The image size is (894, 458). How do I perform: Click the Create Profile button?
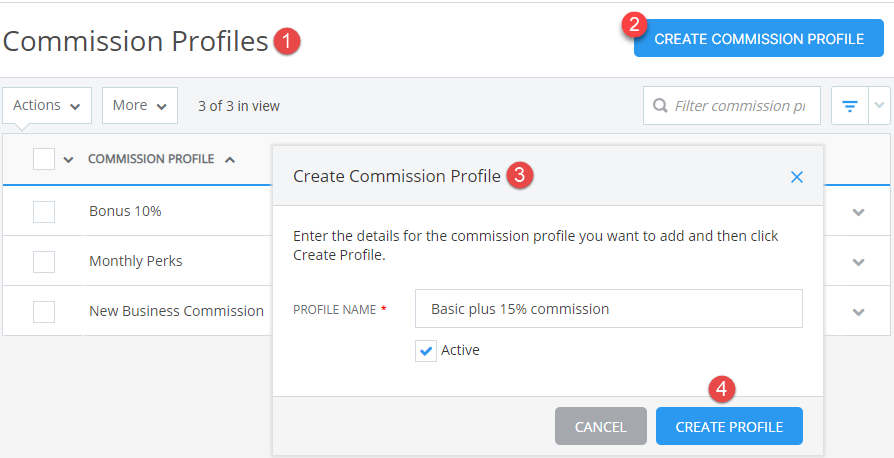729,427
